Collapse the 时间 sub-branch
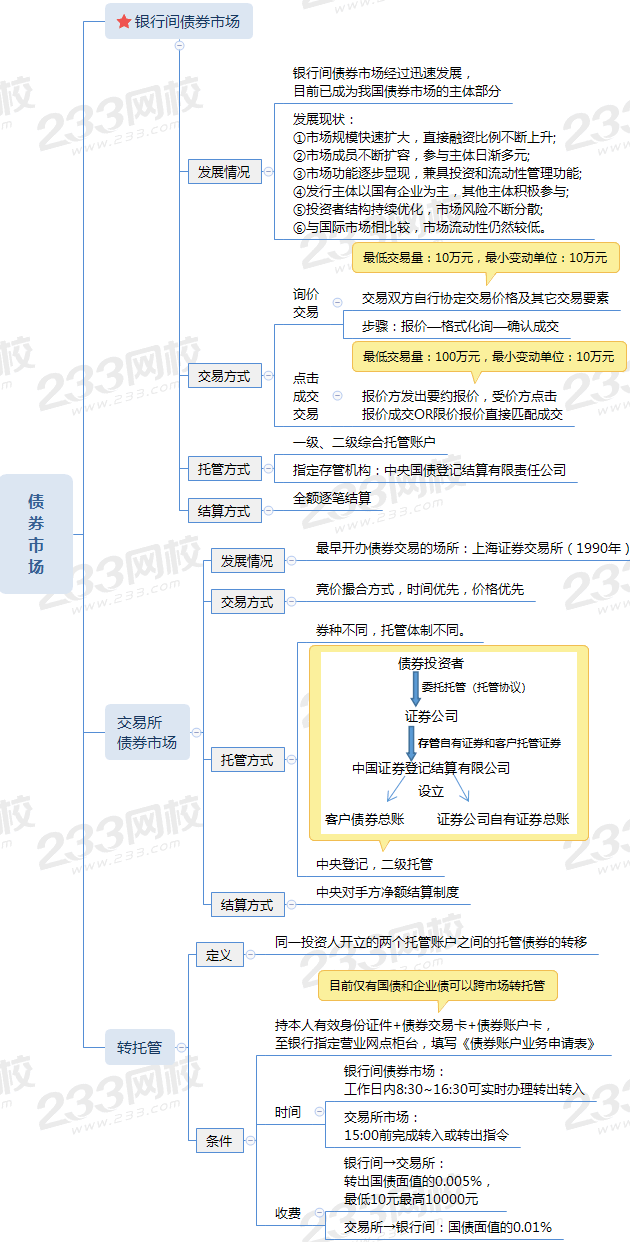Screen dimensions: 630x1242 319,1111
